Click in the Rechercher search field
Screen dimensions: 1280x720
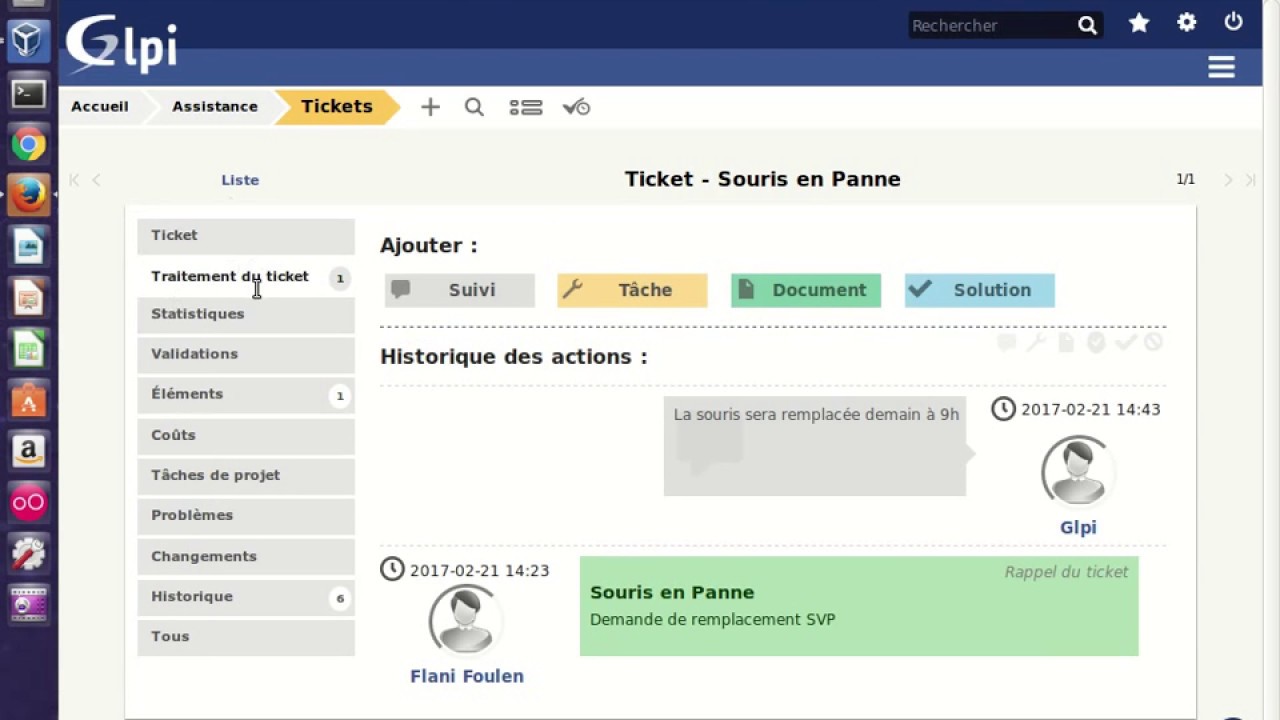[x=990, y=26]
